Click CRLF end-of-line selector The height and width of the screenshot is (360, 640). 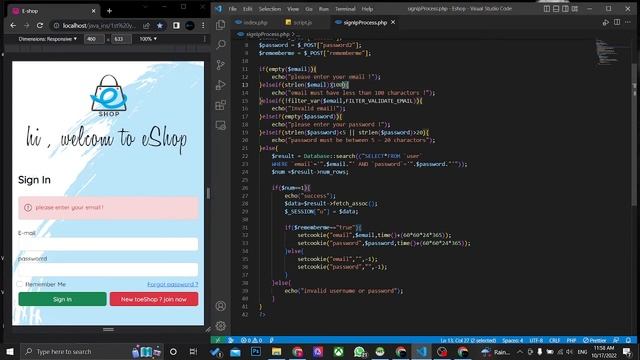coord(554,340)
